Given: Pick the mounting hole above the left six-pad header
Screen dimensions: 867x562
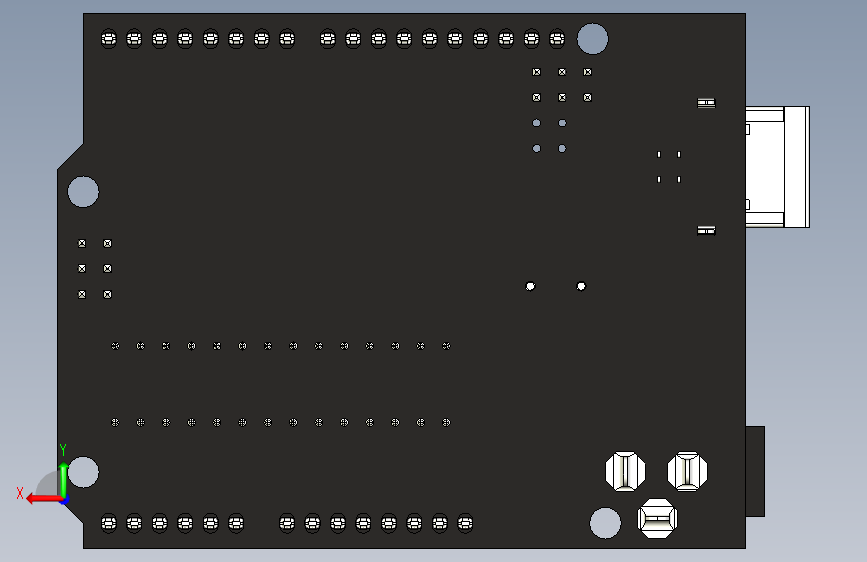Looking at the screenshot, I should [83, 191].
